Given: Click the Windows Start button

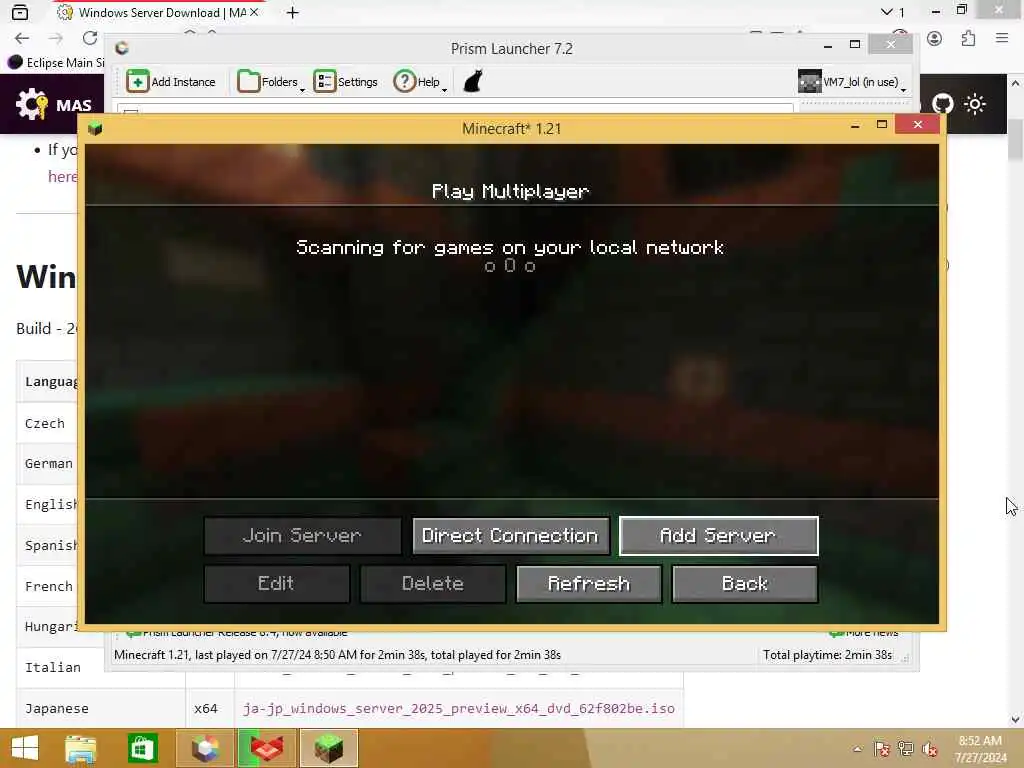Looking at the screenshot, I should coord(25,748).
